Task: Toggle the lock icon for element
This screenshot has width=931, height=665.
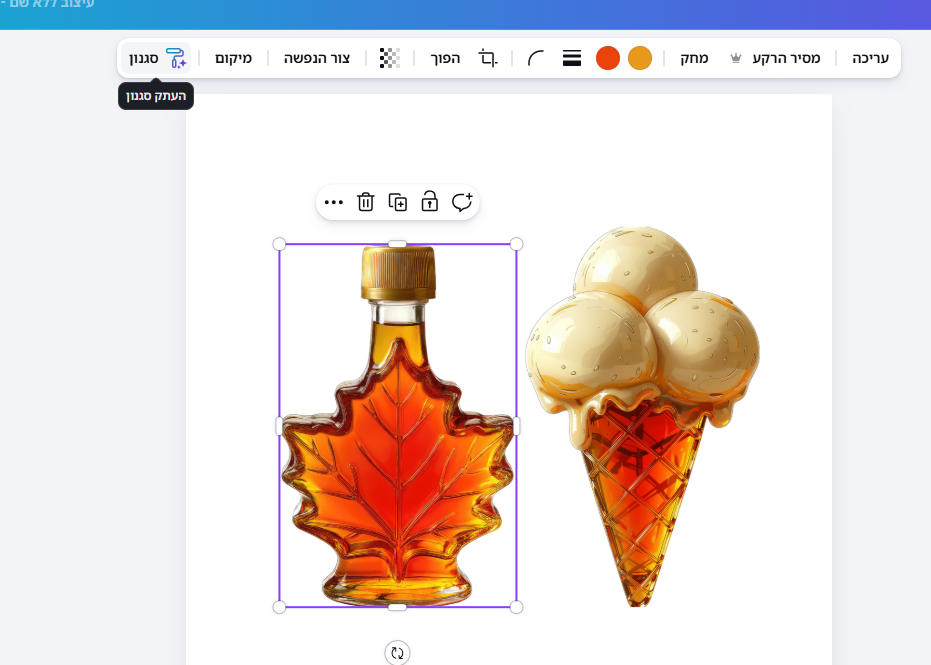Action: (430, 202)
